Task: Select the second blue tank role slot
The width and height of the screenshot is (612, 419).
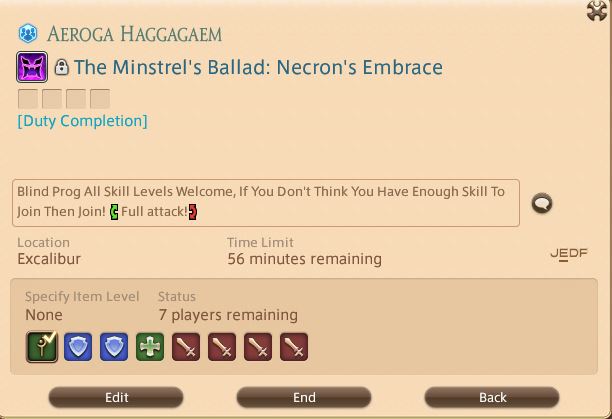Action: click(x=114, y=347)
